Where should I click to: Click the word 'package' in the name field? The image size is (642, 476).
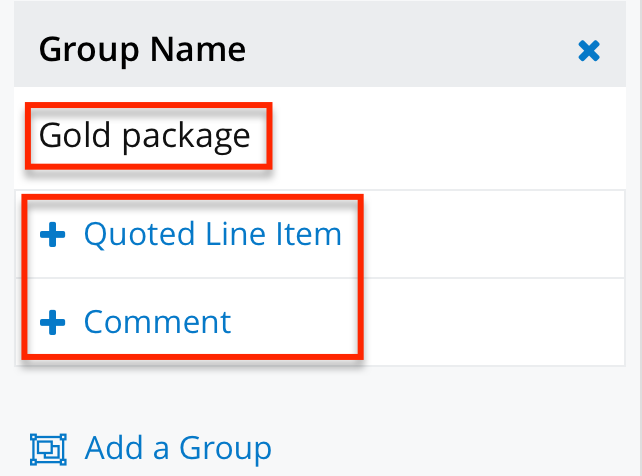click(x=186, y=136)
